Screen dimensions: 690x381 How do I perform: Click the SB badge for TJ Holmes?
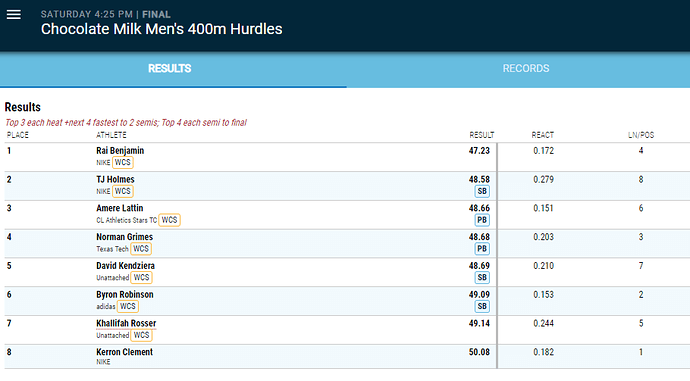point(482,191)
